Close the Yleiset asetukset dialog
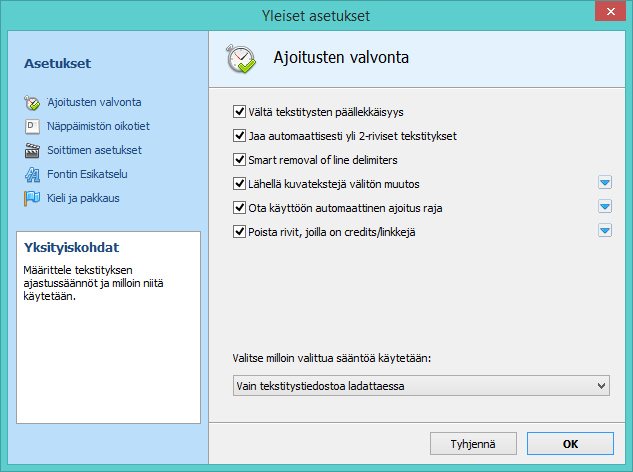633x472 pixels. tap(609, 13)
